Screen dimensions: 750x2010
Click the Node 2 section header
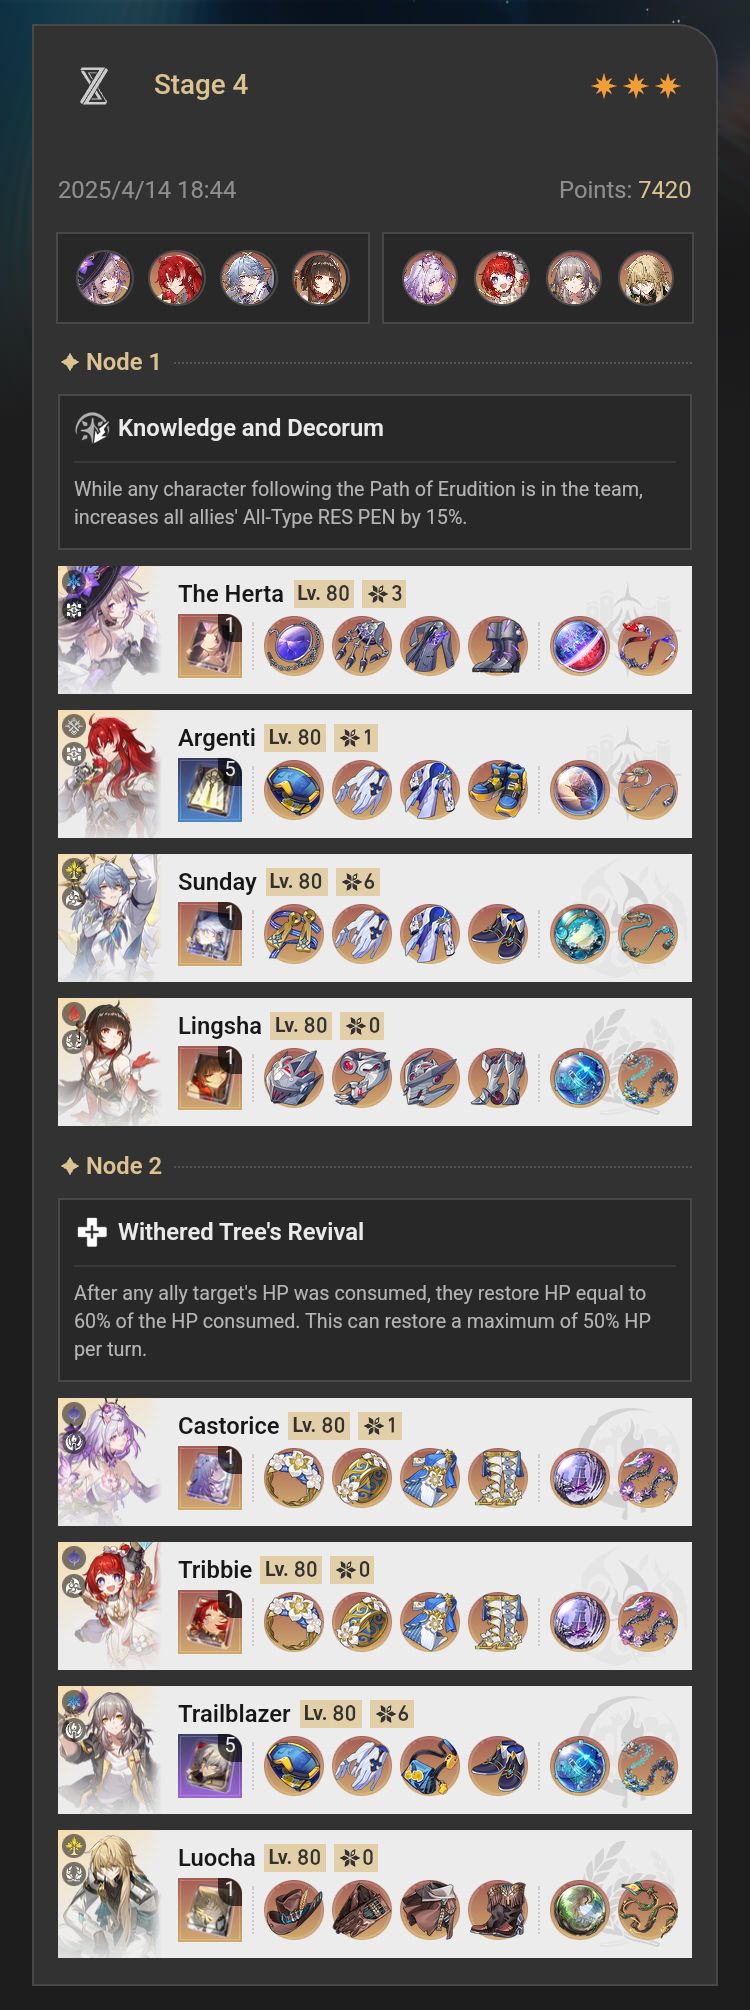(x=111, y=1166)
